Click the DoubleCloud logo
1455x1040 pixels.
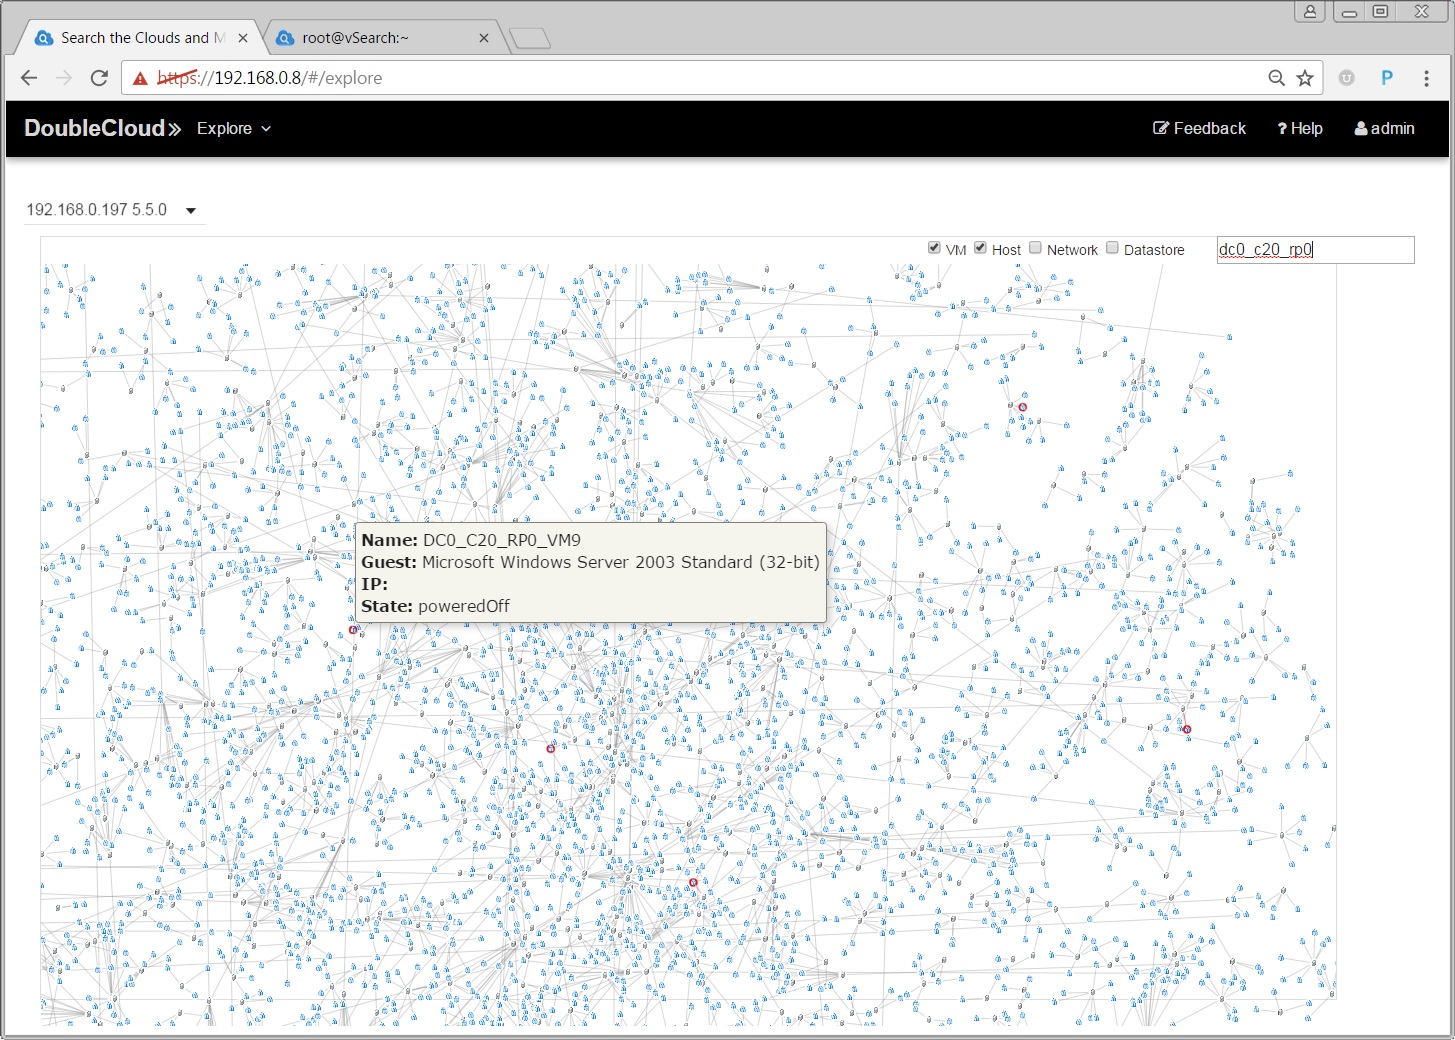click(102, 128)
